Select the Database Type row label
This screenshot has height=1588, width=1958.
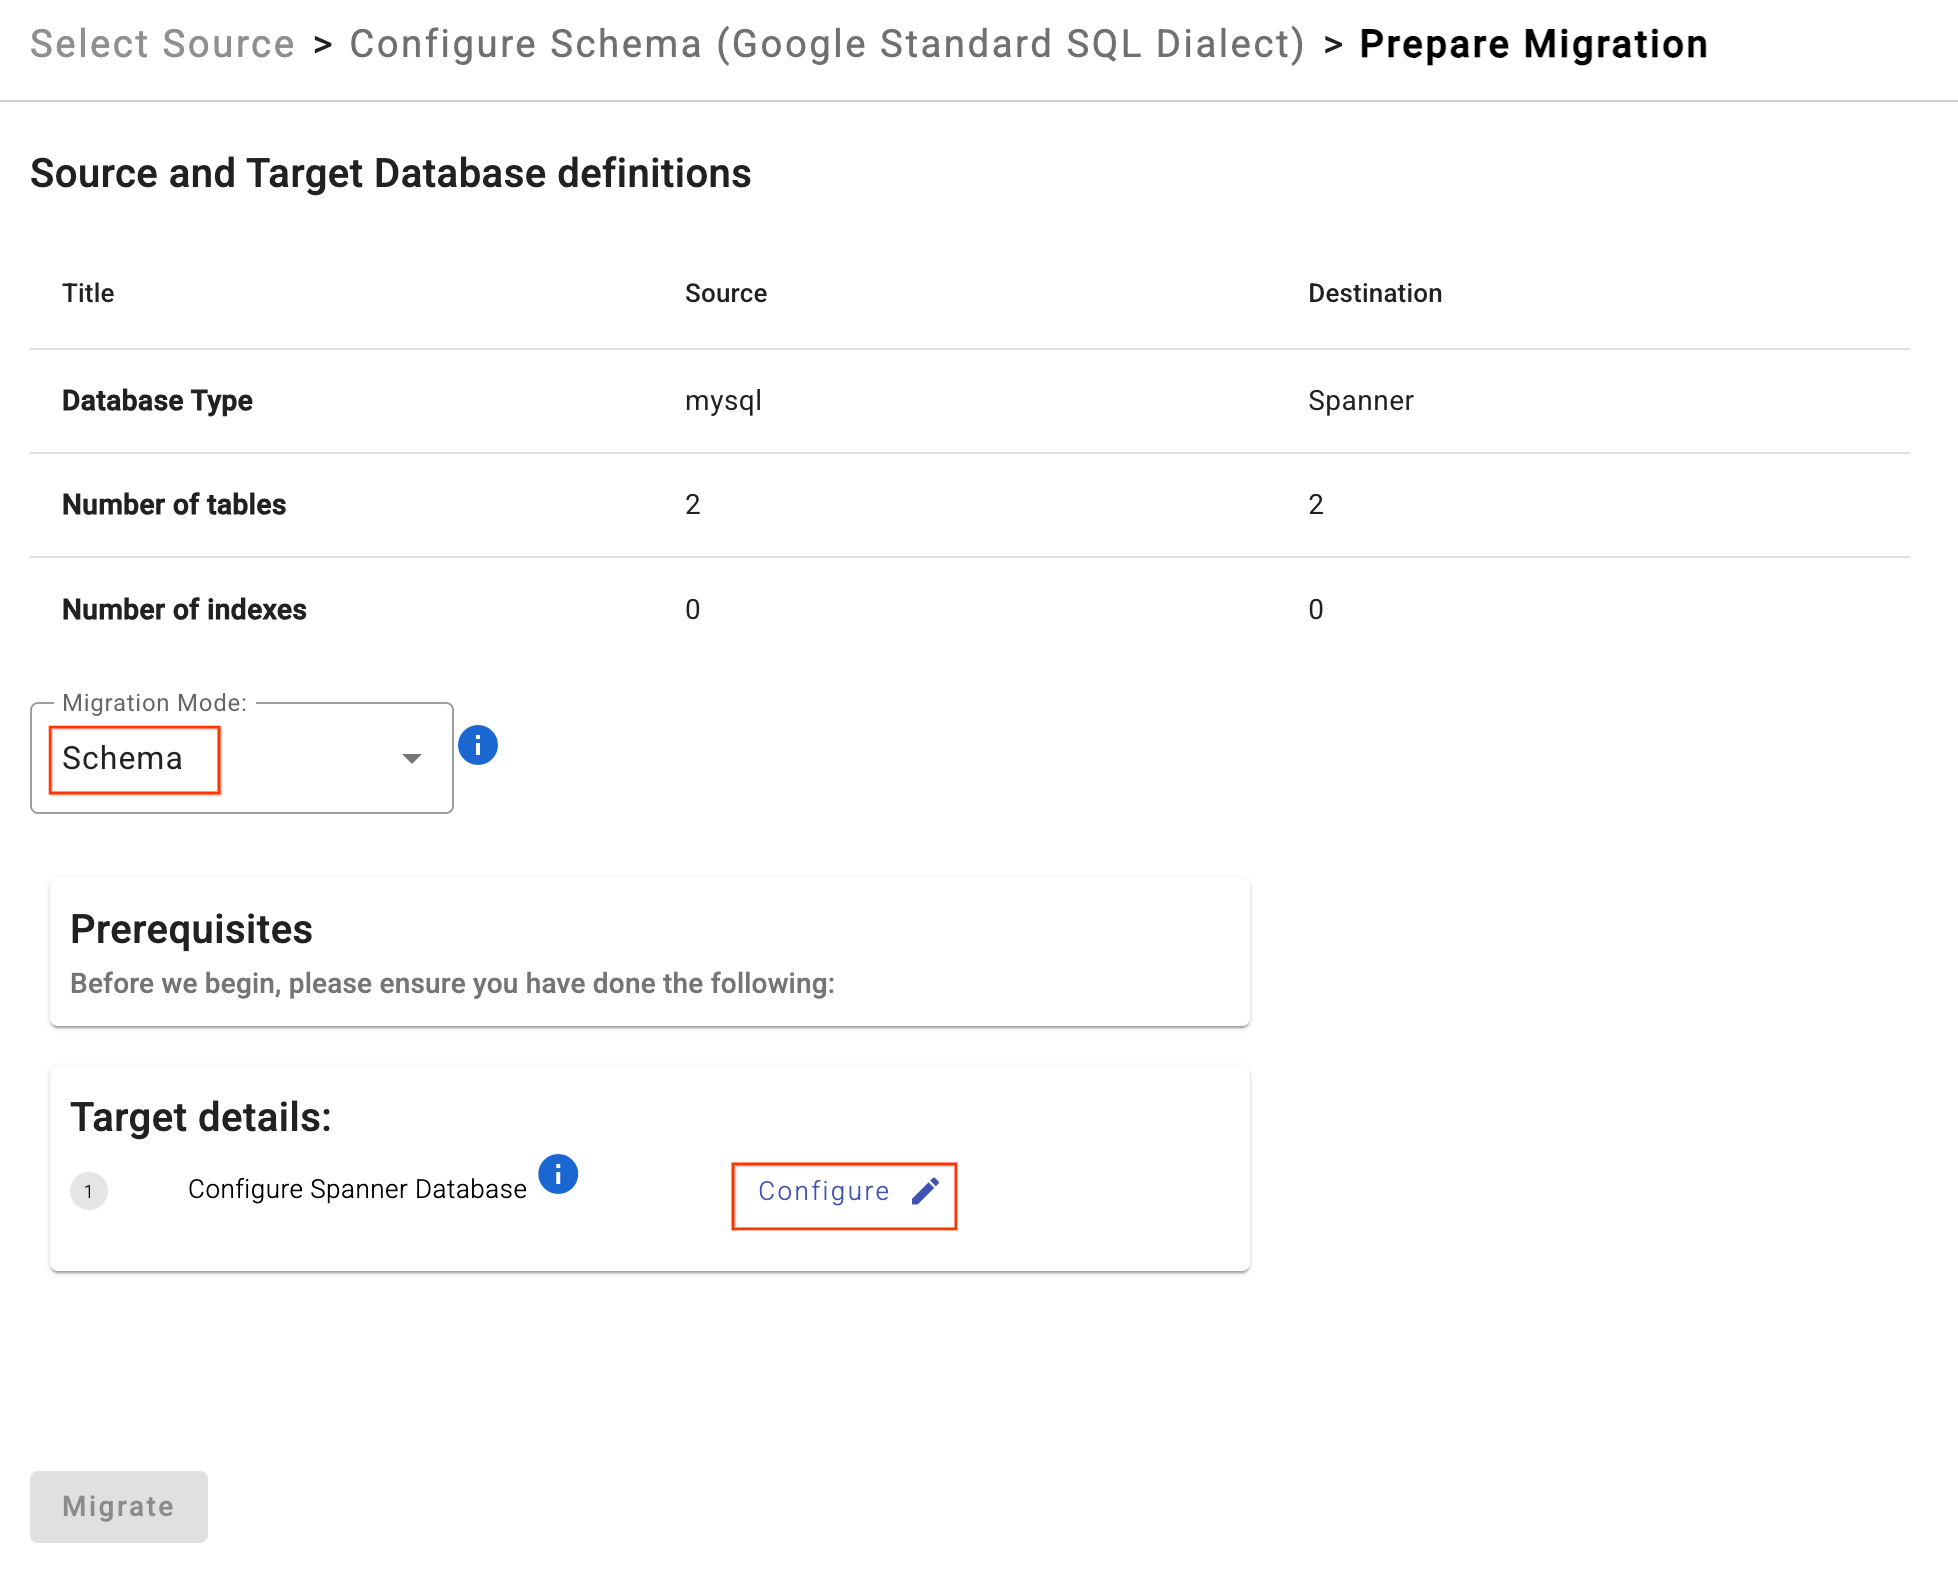[157, 401]
